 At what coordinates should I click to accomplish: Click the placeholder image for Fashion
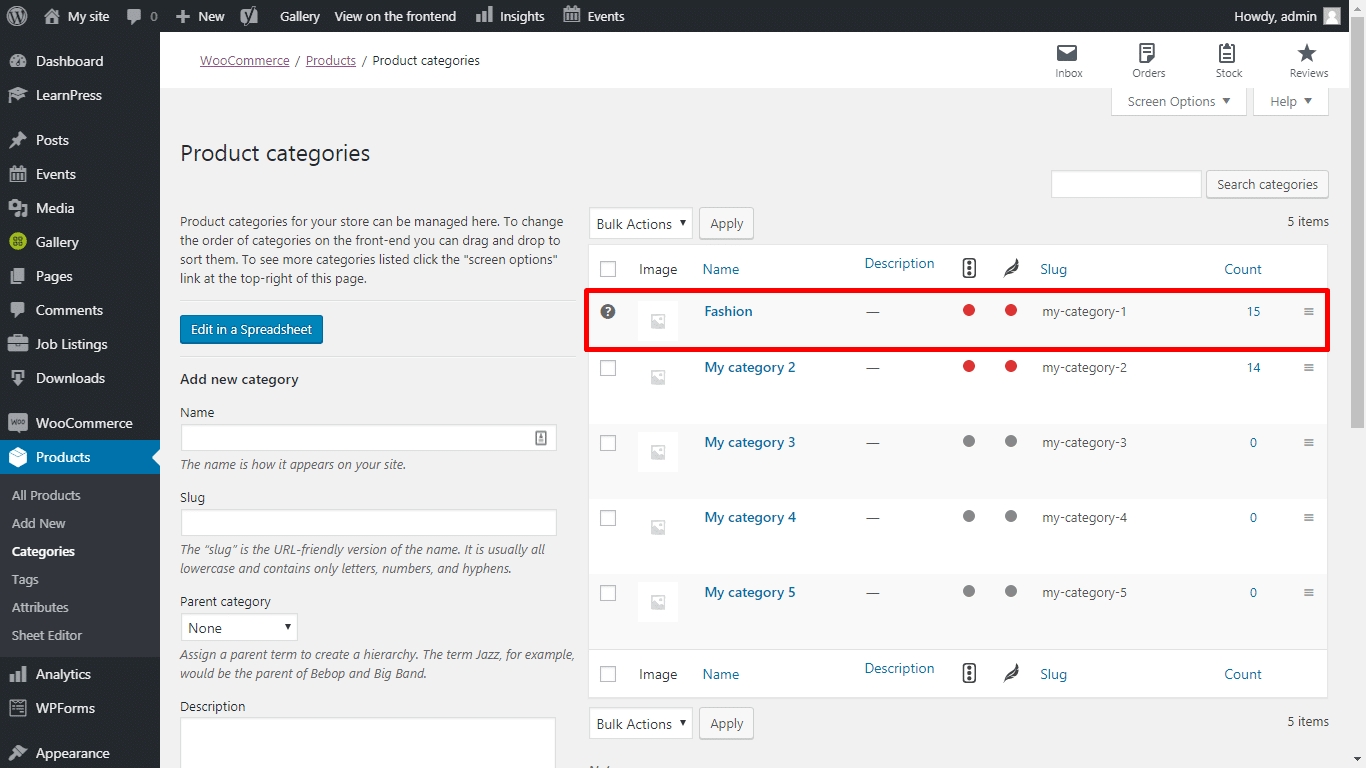pos(658,321)
